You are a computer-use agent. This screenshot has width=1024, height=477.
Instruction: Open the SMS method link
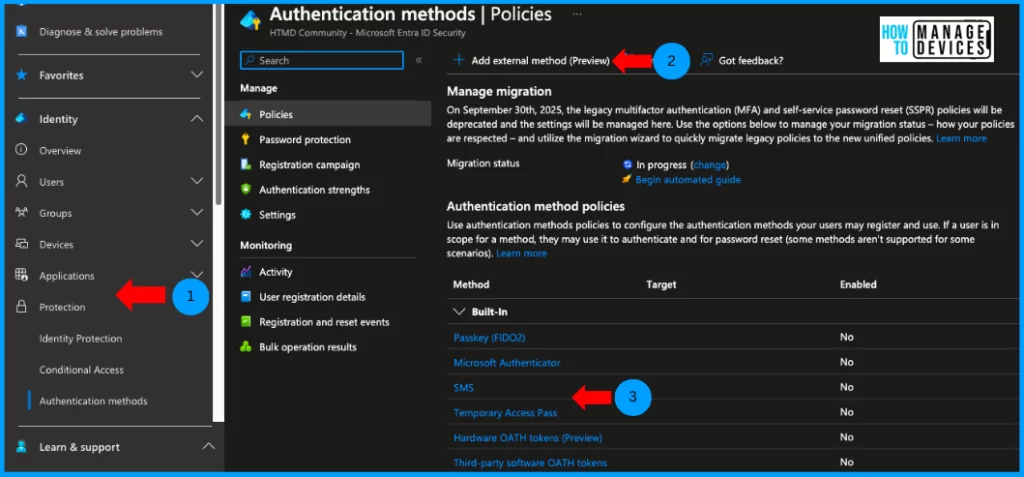tap(464, 387)
